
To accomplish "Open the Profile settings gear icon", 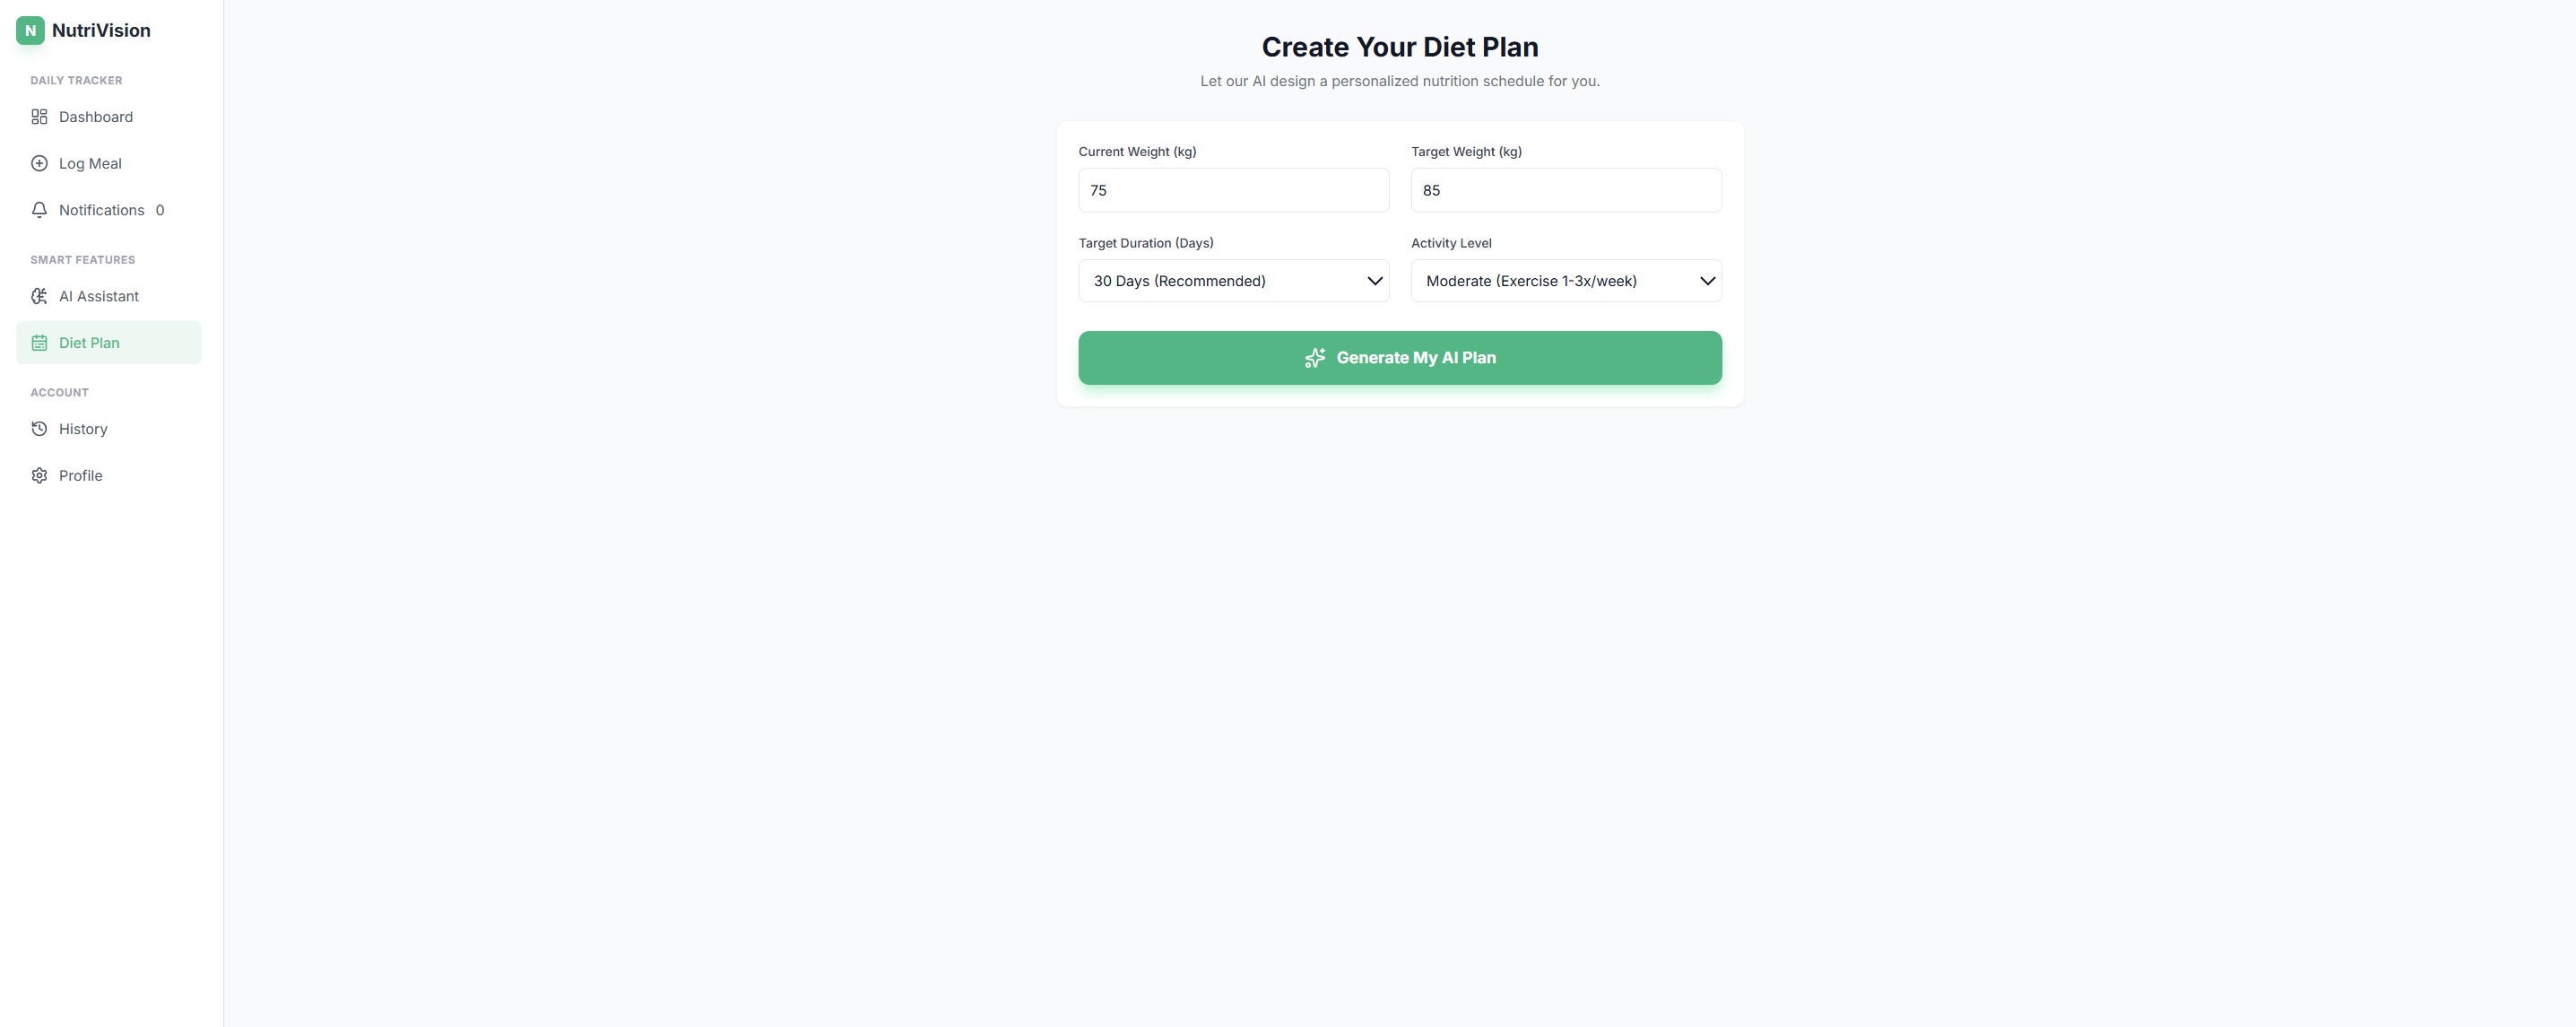I will point(39,475).
